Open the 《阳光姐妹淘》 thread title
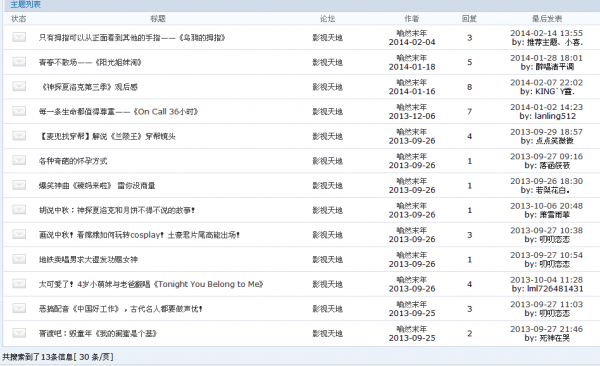This screenshot has width=600, height=366. click(x=90, y=62)
